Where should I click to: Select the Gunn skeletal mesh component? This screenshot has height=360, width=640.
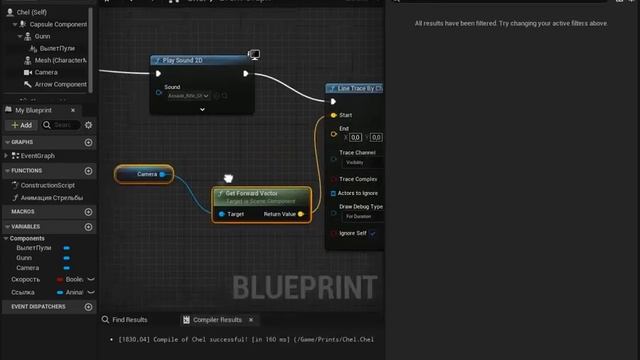tap(42, 36)
